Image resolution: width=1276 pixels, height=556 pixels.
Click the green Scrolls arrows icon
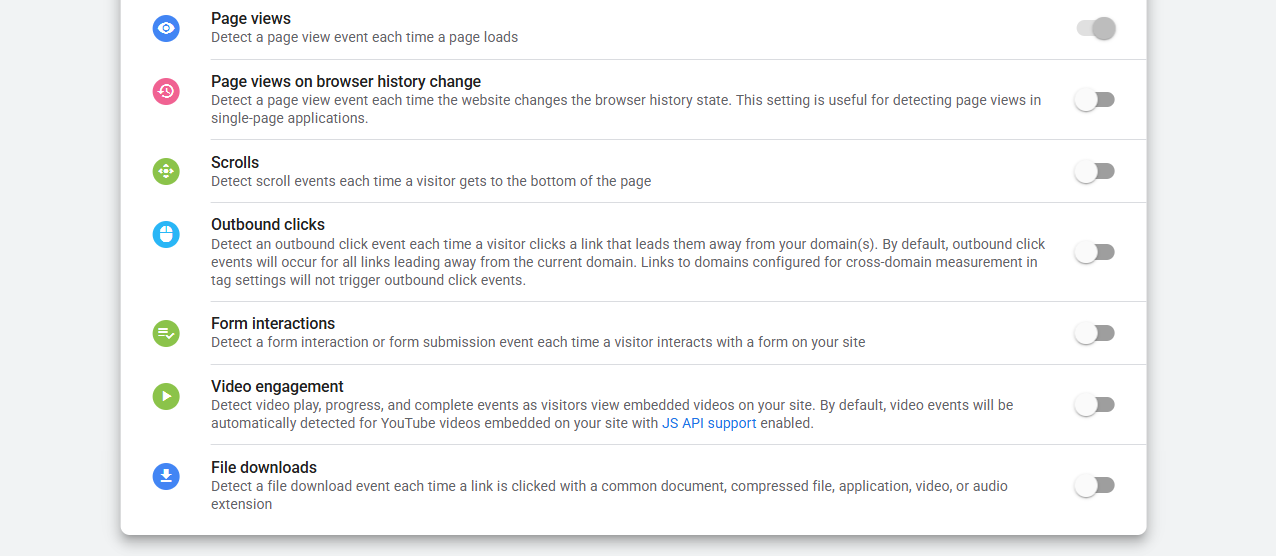click(166, 171)
